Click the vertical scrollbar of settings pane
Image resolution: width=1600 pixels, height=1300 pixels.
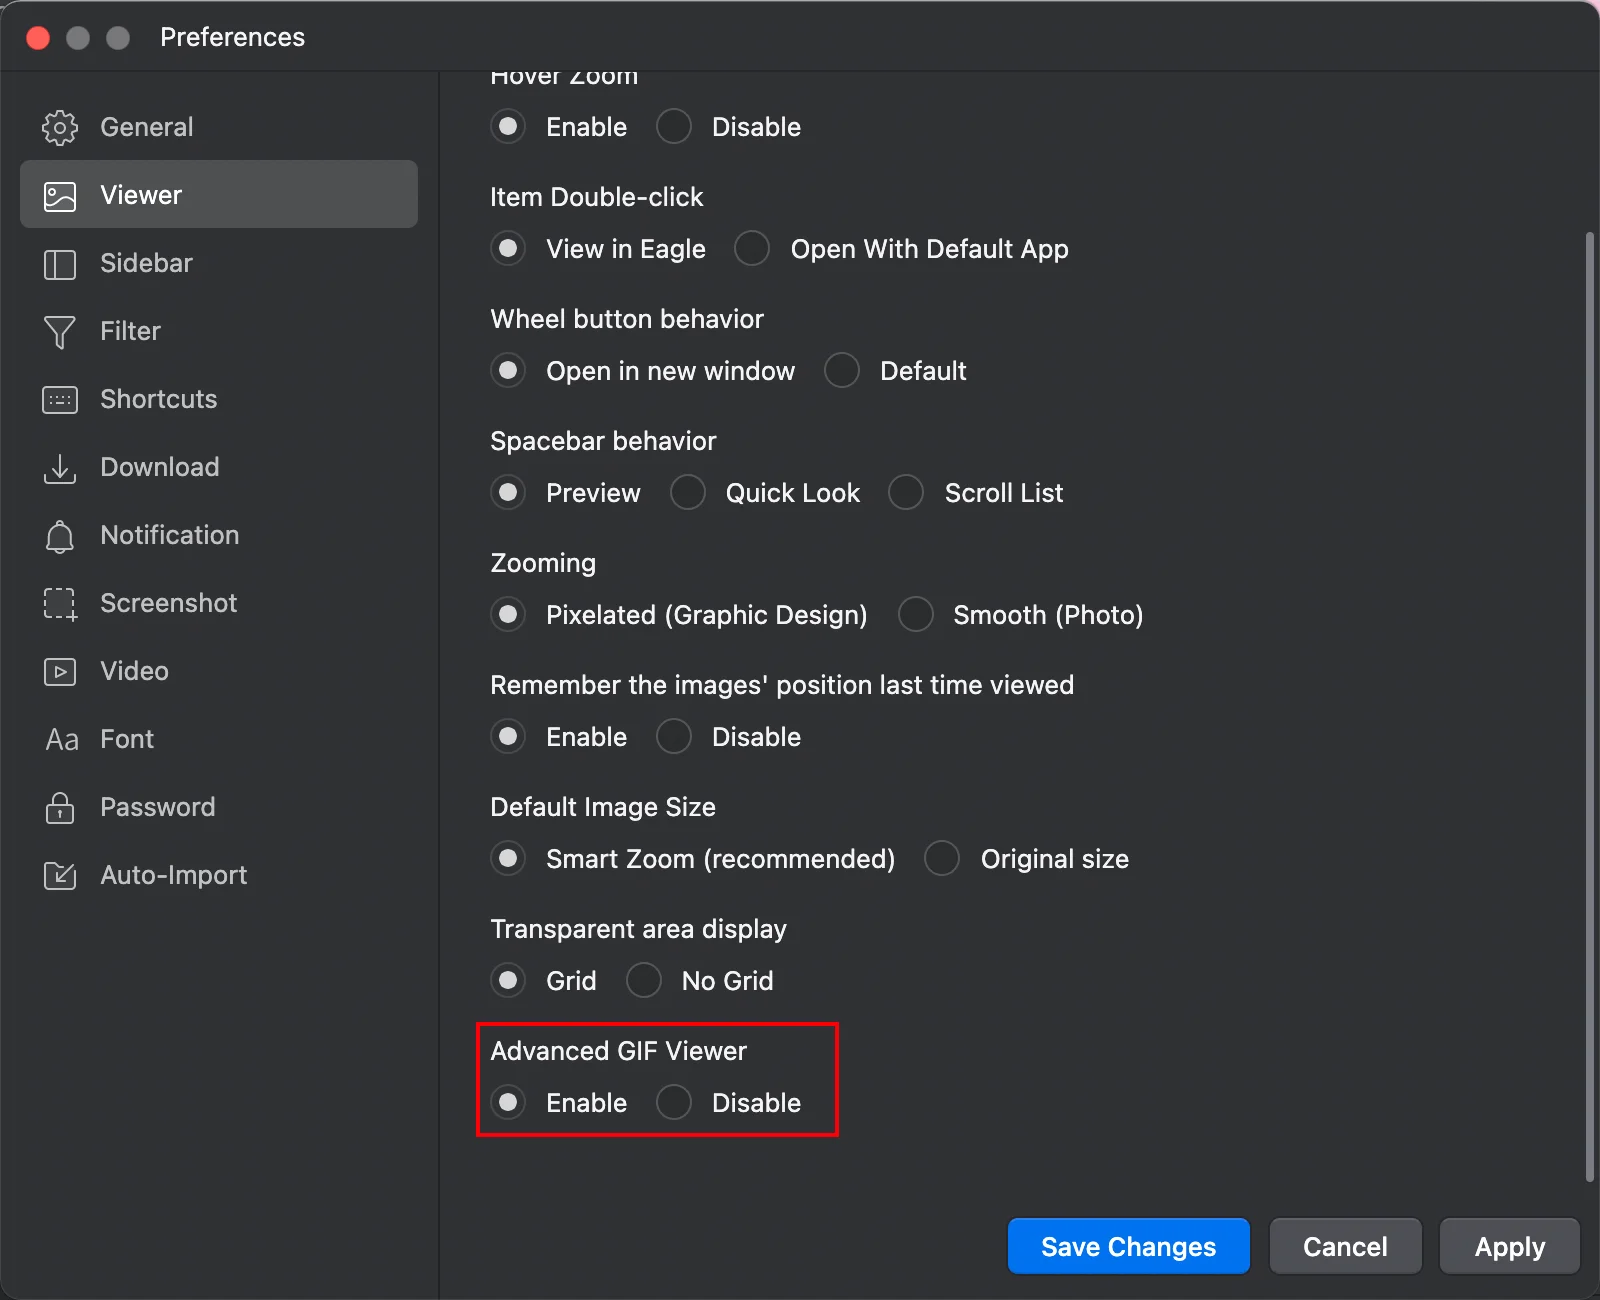[x=1590, y=706]
